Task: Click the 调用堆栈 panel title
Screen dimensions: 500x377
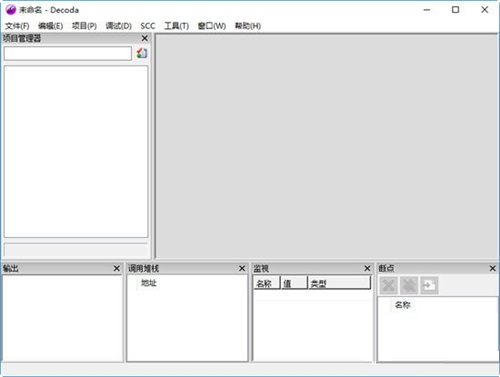Action: (x=144, y=268)
